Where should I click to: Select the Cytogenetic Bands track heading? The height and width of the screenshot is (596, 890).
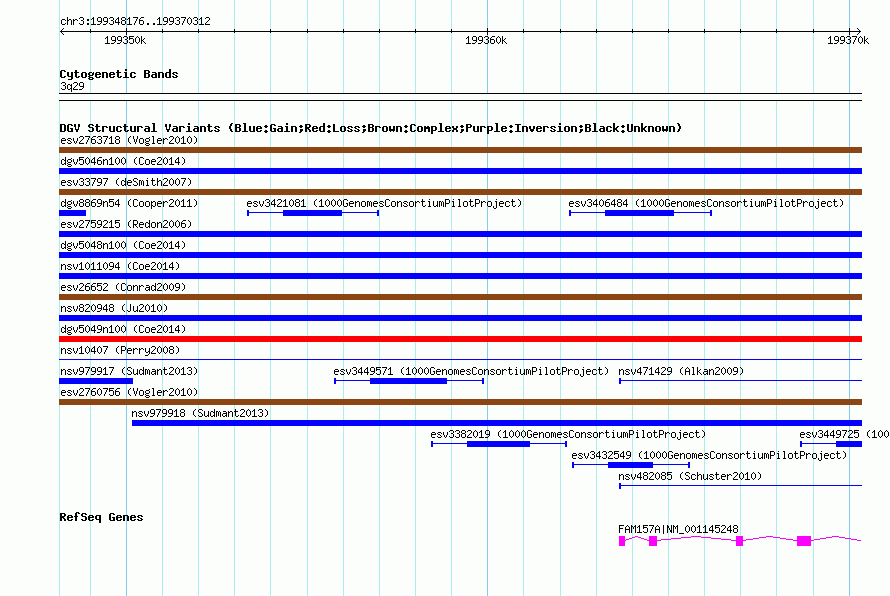pos(119,74)
